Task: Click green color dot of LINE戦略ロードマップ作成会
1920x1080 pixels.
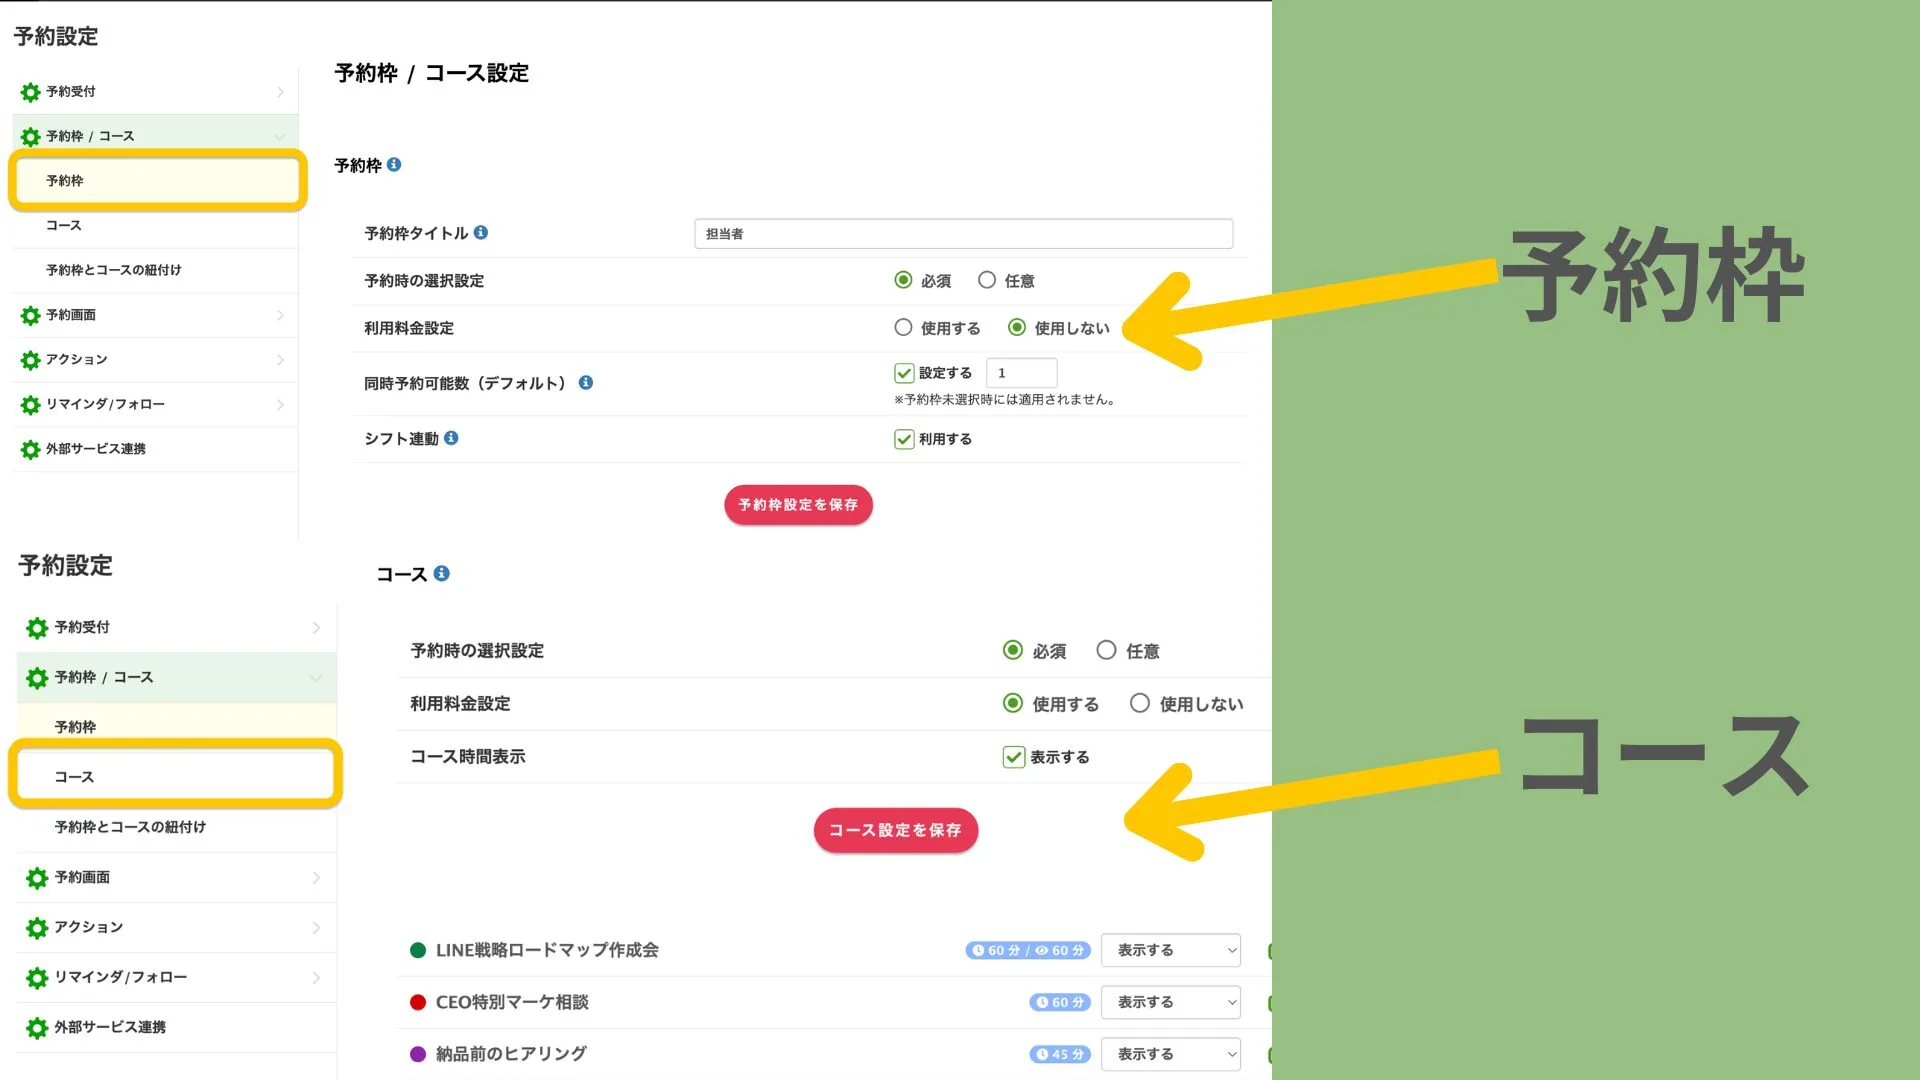Action: 418,950
